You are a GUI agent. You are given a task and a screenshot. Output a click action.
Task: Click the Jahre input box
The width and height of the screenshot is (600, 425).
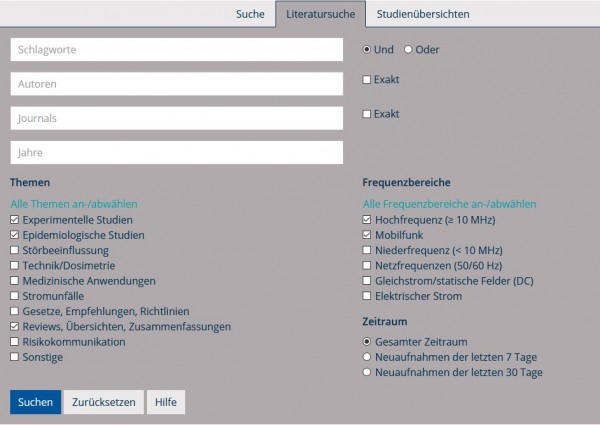tap(177, 153)
